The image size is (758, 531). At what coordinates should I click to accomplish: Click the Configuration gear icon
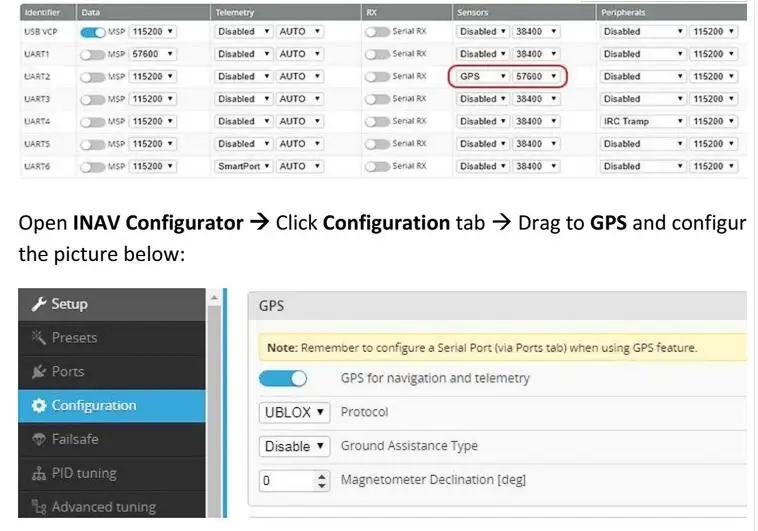[39, 405]
